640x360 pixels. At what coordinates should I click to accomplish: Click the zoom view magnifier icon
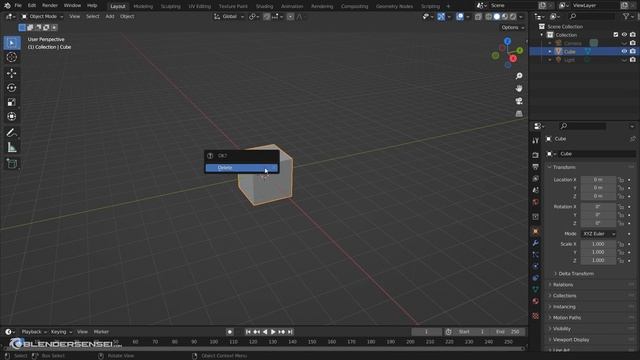pos(519,76)
